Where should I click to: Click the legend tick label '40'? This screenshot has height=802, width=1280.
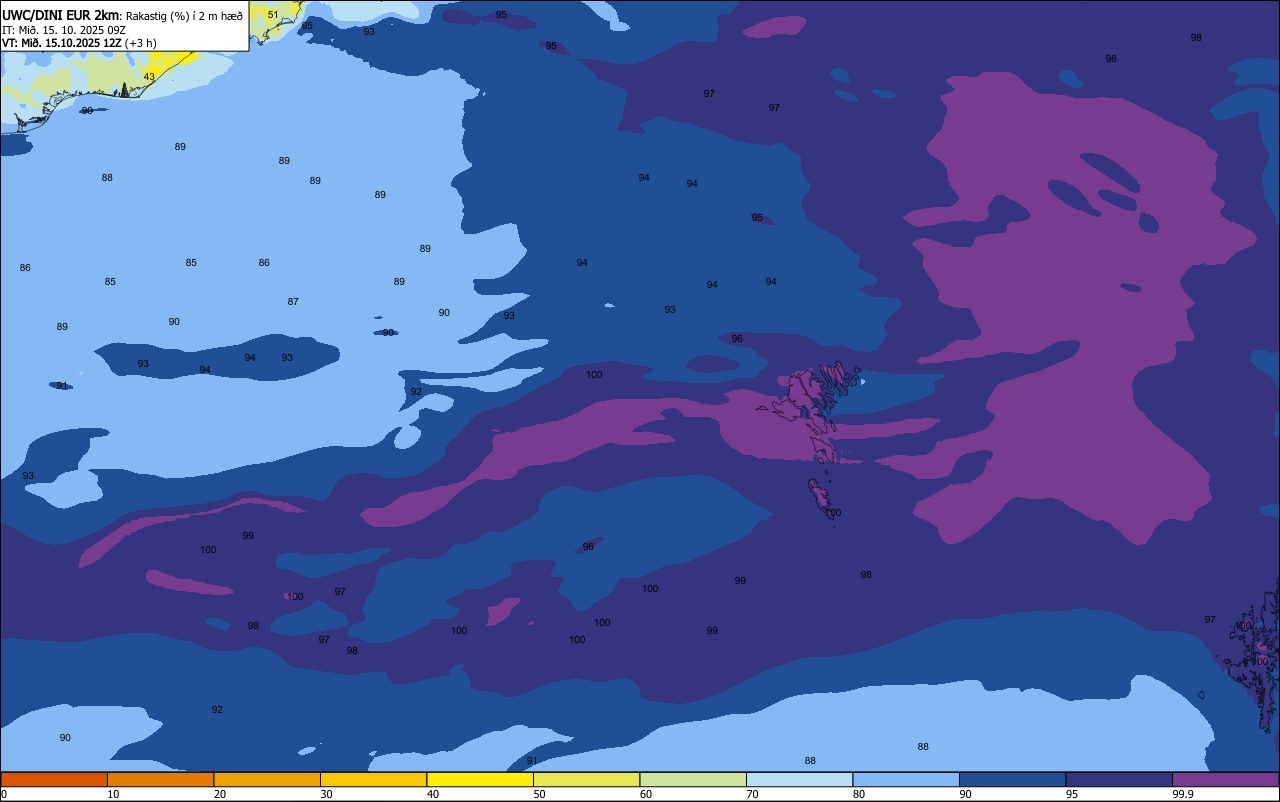pos(433,794)
